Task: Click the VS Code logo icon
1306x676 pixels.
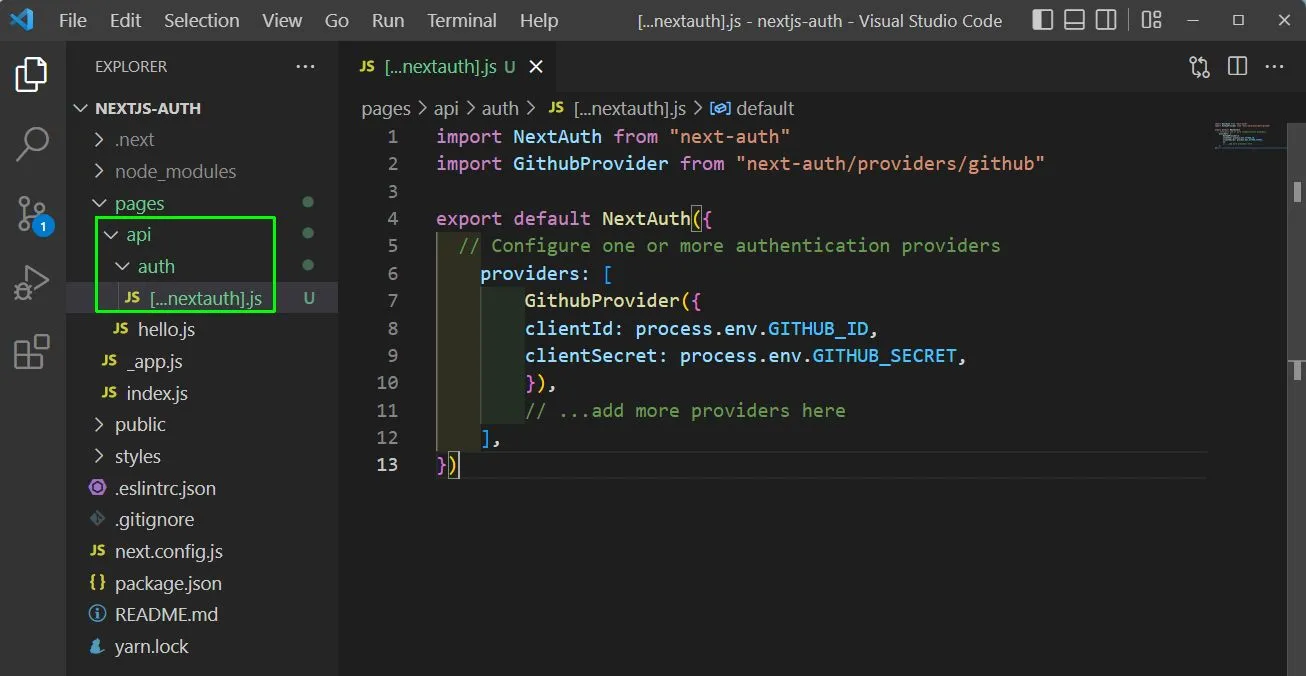Action: point(22,20)
